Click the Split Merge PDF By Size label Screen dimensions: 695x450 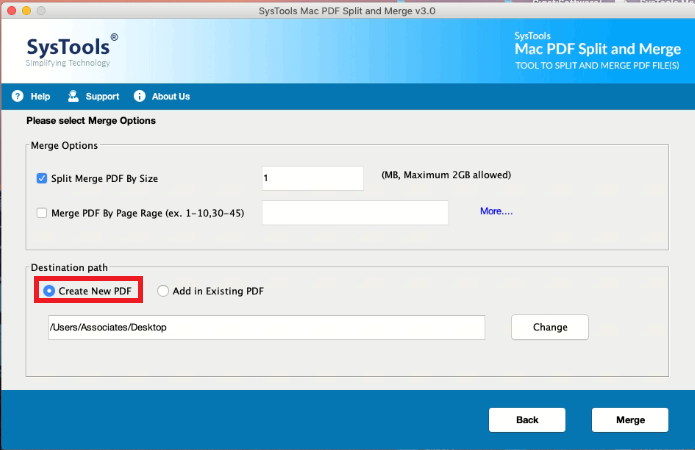105,178
